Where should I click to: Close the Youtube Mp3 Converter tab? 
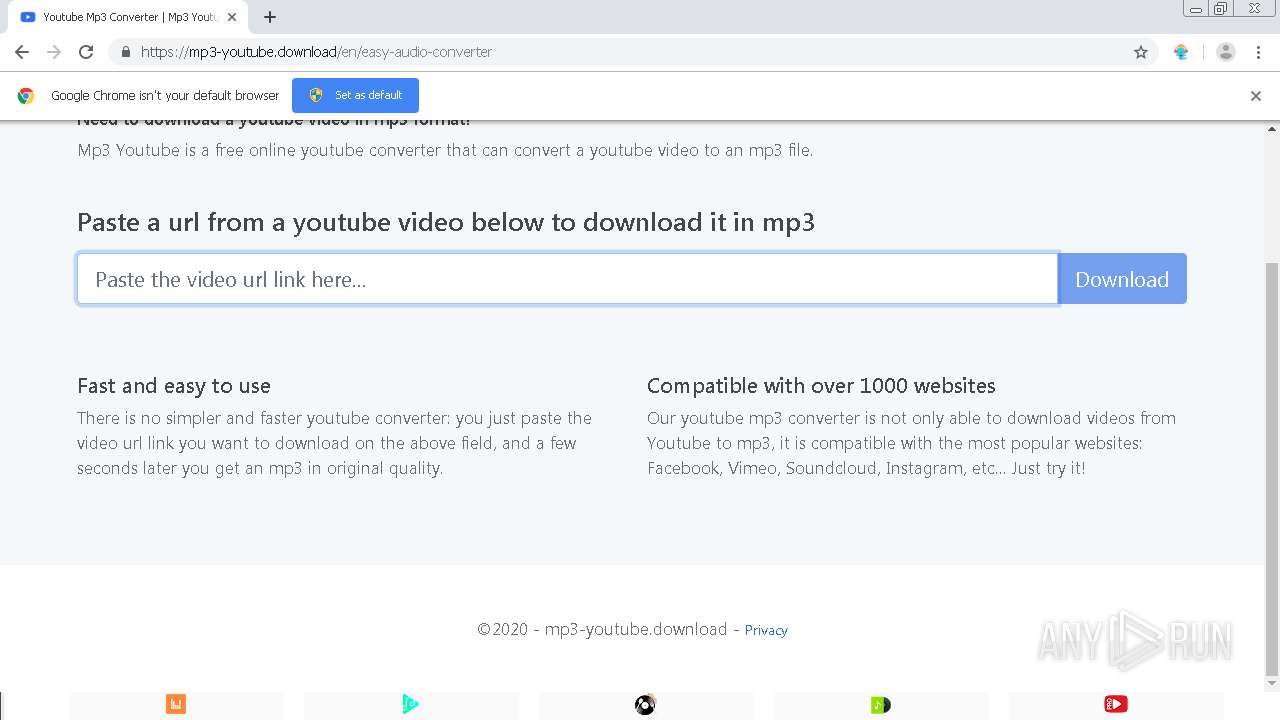[x=232, y=17]
